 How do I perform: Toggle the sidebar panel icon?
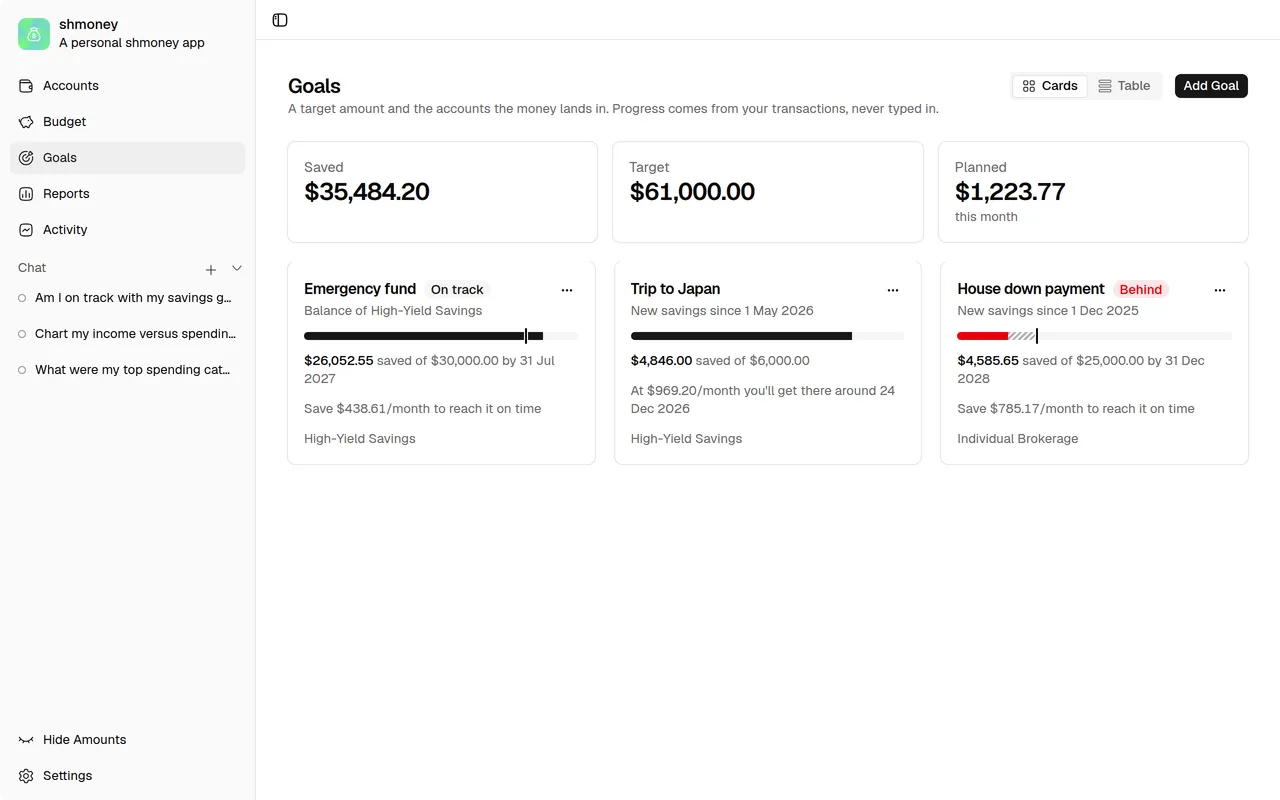coord(280,20)
